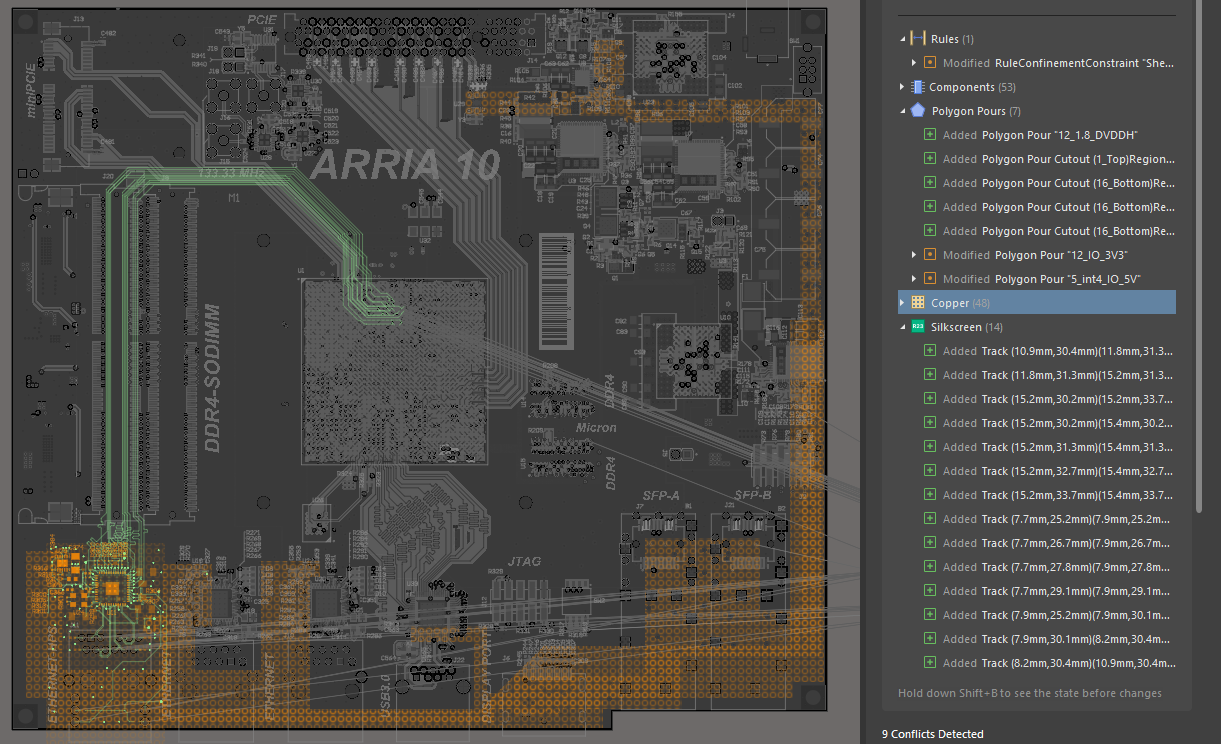Expand Modified Polygon Pour "12_IO_3V3" entry

click(x=914, y=255)
